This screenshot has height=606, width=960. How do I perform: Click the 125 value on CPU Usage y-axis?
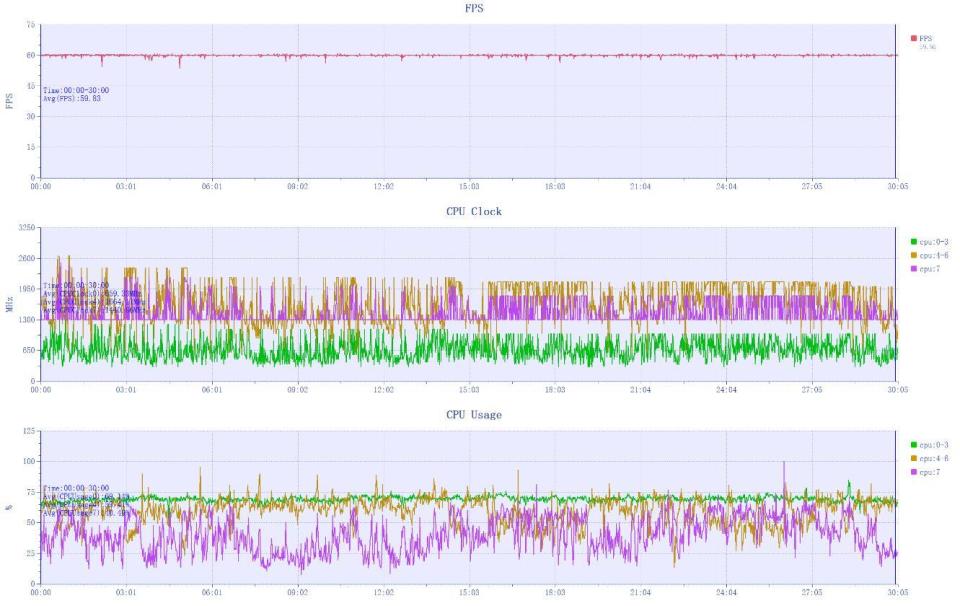[29, 430]
